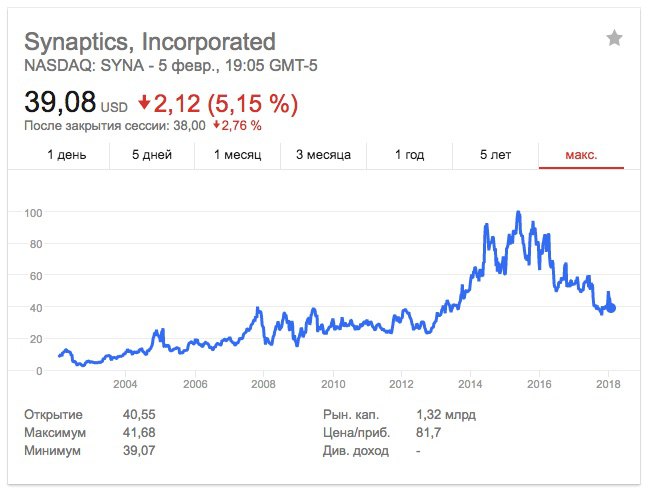Select the "макс." range tab

click(x=581, y=155)
